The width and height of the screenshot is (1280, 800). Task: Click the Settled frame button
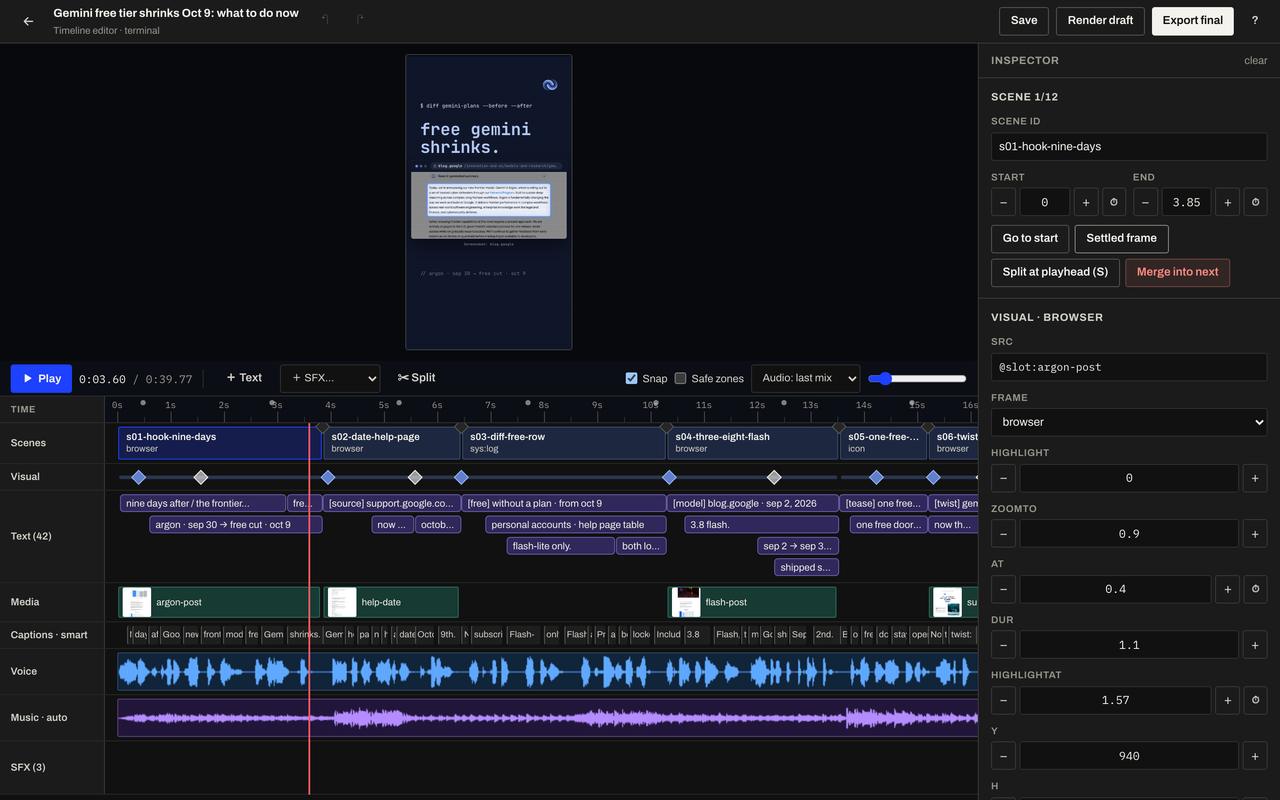point(1121,238)
